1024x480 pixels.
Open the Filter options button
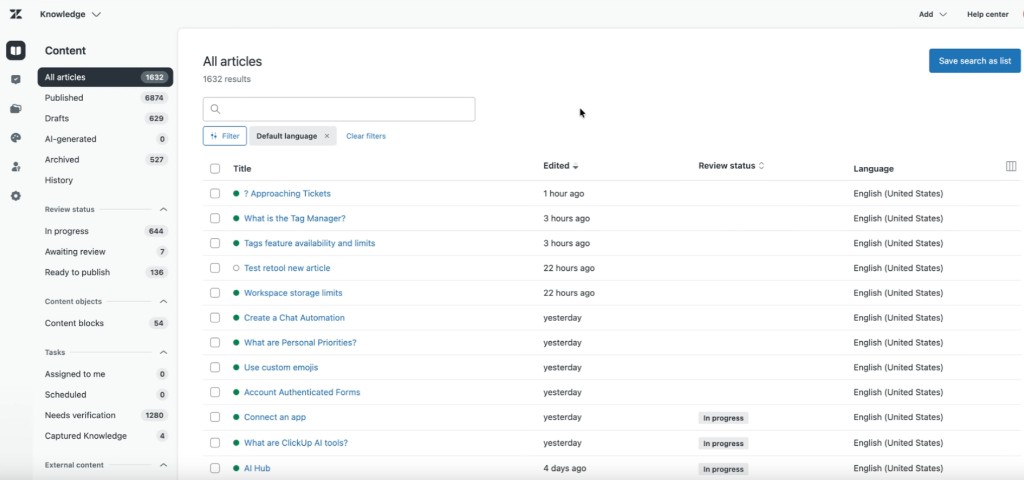point(225,136)
